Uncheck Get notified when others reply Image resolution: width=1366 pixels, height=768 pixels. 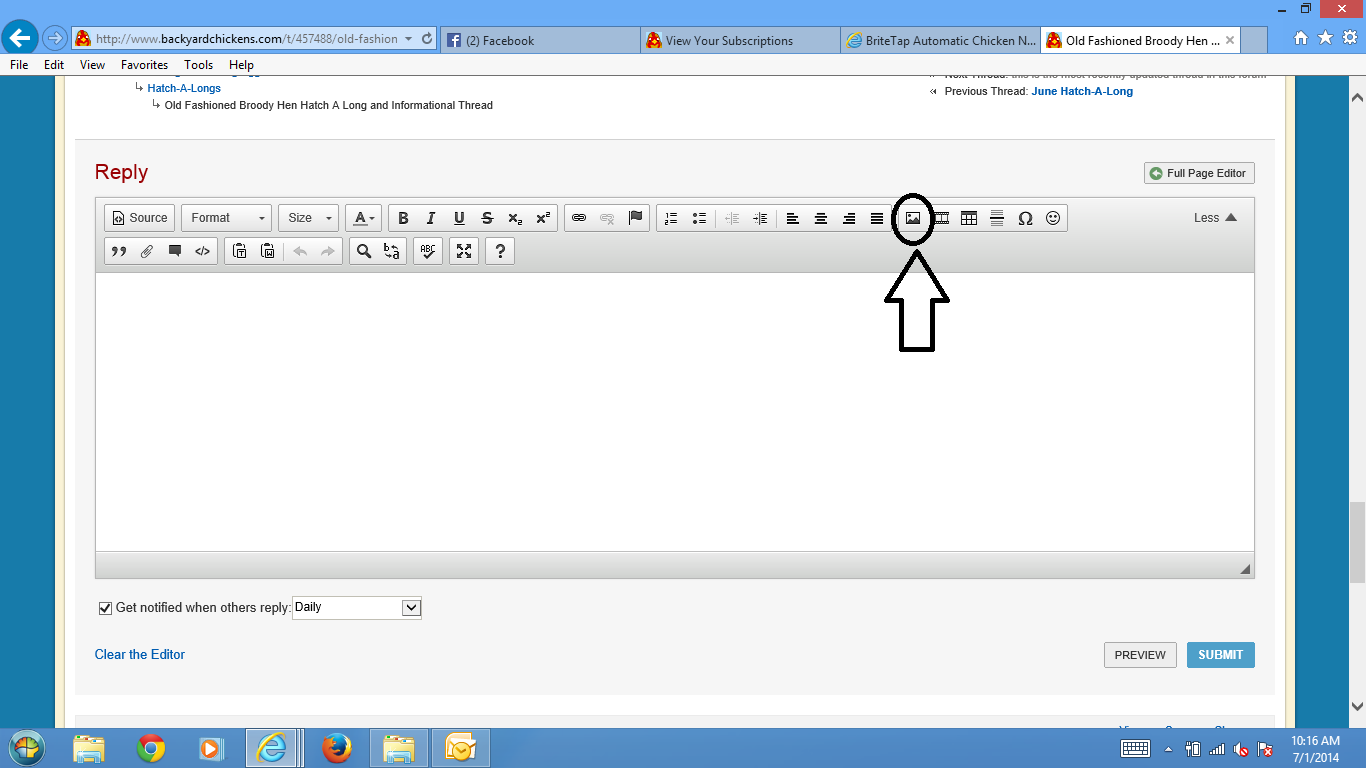(x=105, y=608)
